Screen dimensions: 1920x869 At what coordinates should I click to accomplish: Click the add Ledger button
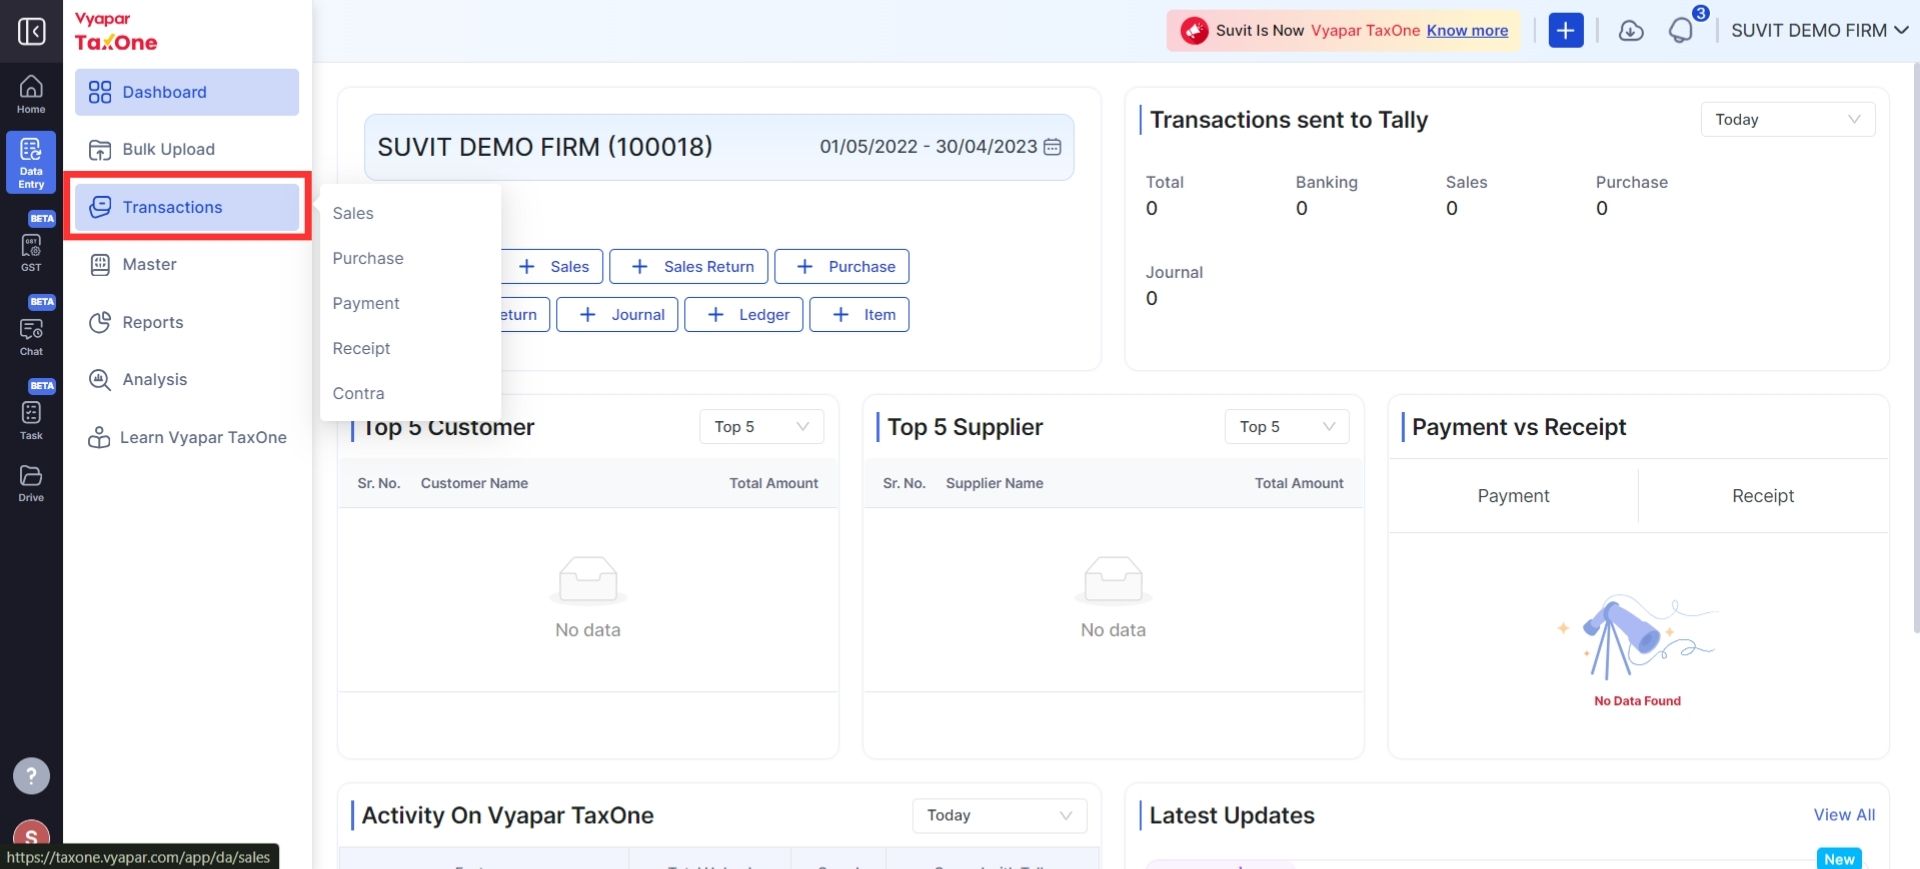click(x=744, y=315)
